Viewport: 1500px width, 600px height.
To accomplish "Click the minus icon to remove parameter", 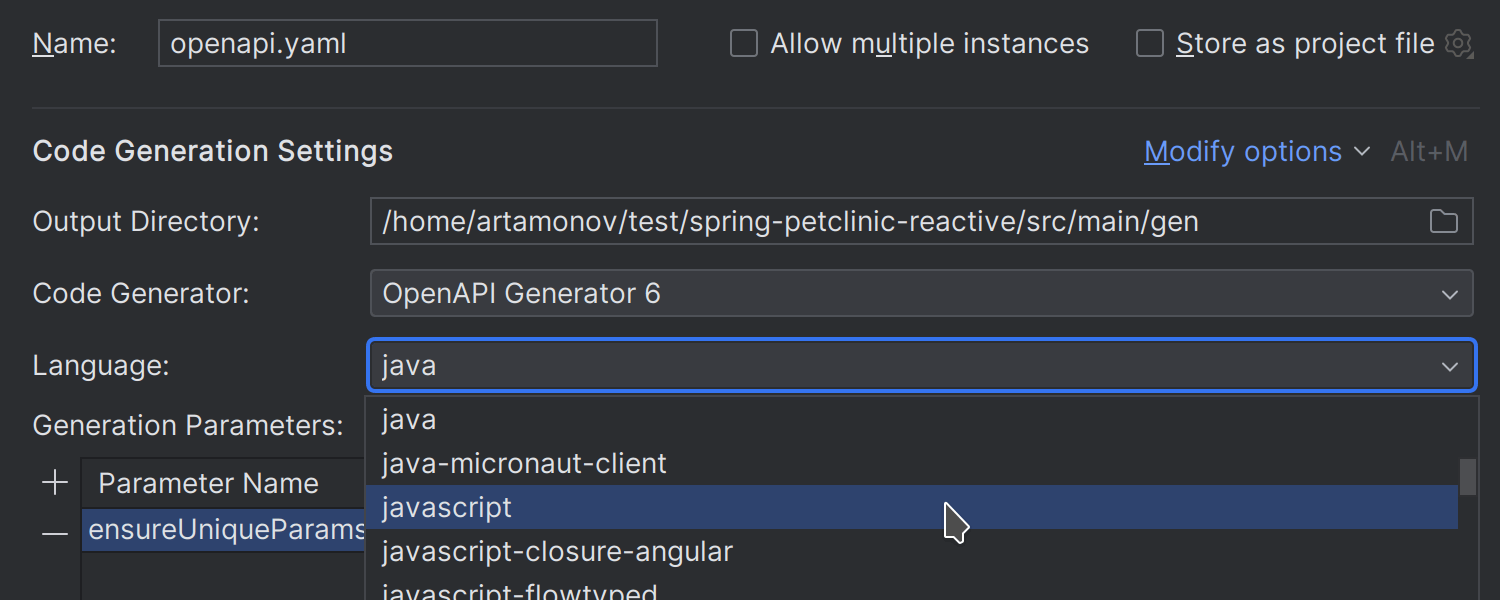I will [x=55, y=534].
